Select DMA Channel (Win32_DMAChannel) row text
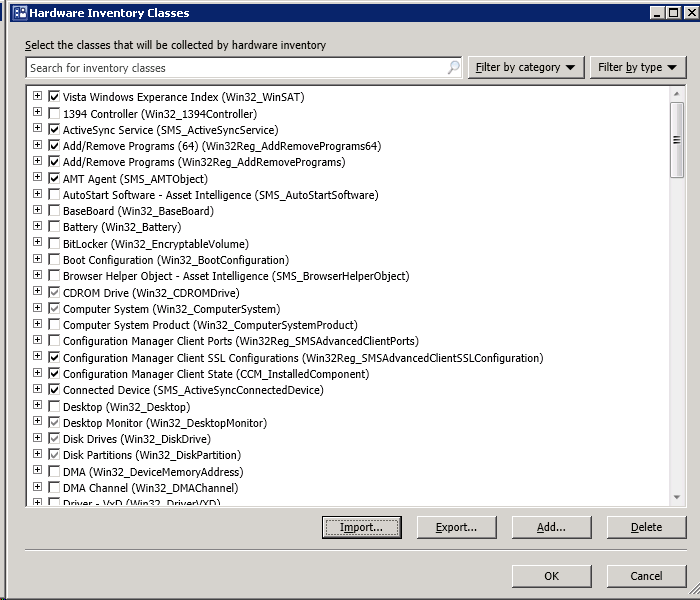 [150, 488]
